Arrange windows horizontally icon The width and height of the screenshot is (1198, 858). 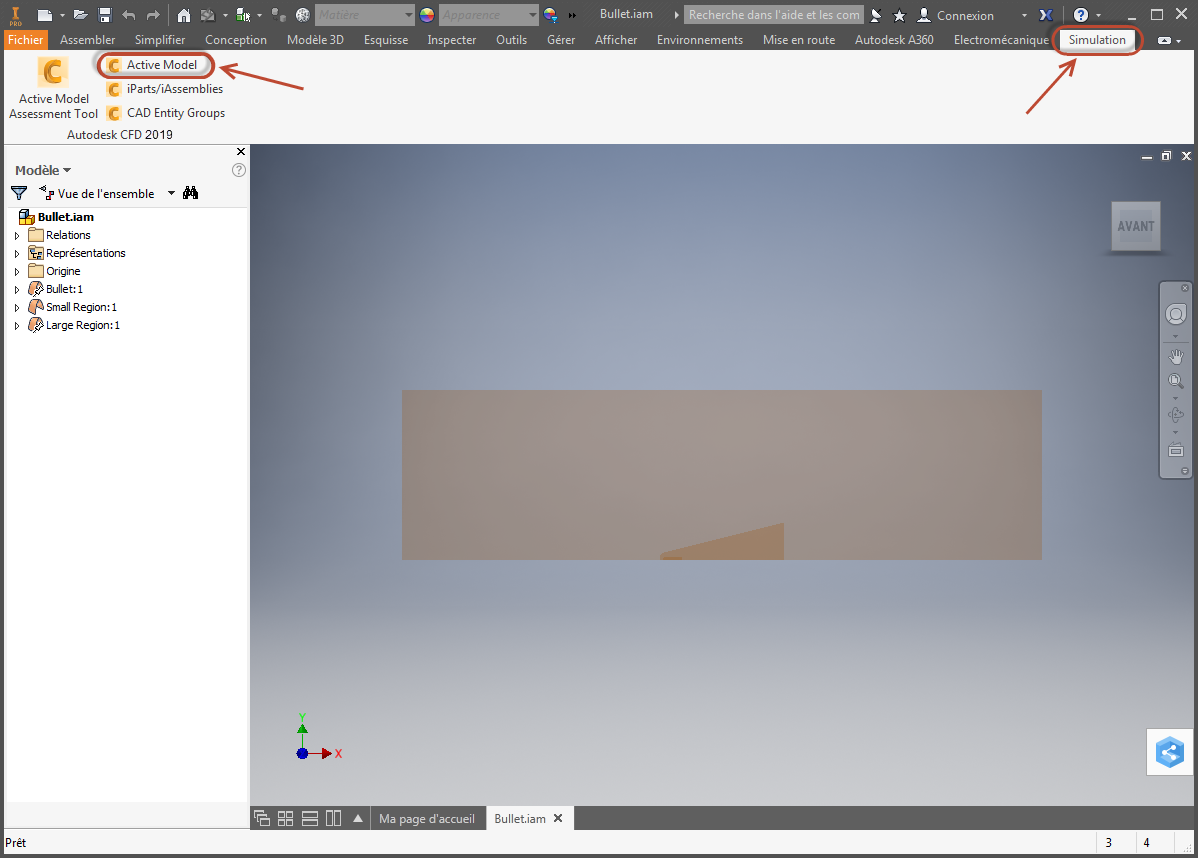(309, 818)
